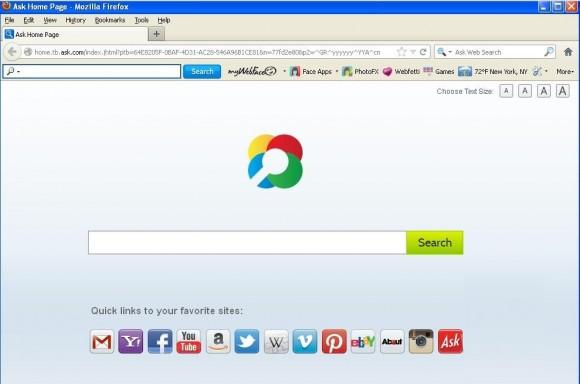Open the History menu
580x384 pixels.
click(75, 20)
